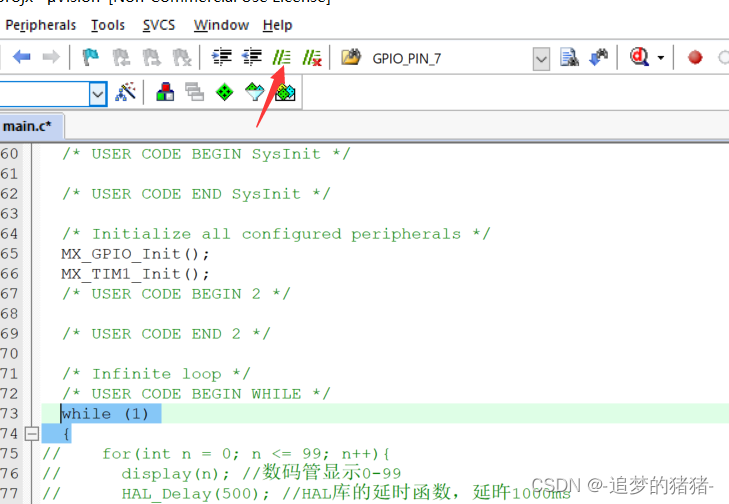Click the Find document search icon
The width and height of the screenshot is (729, 504).
click(x=569, y=57)
